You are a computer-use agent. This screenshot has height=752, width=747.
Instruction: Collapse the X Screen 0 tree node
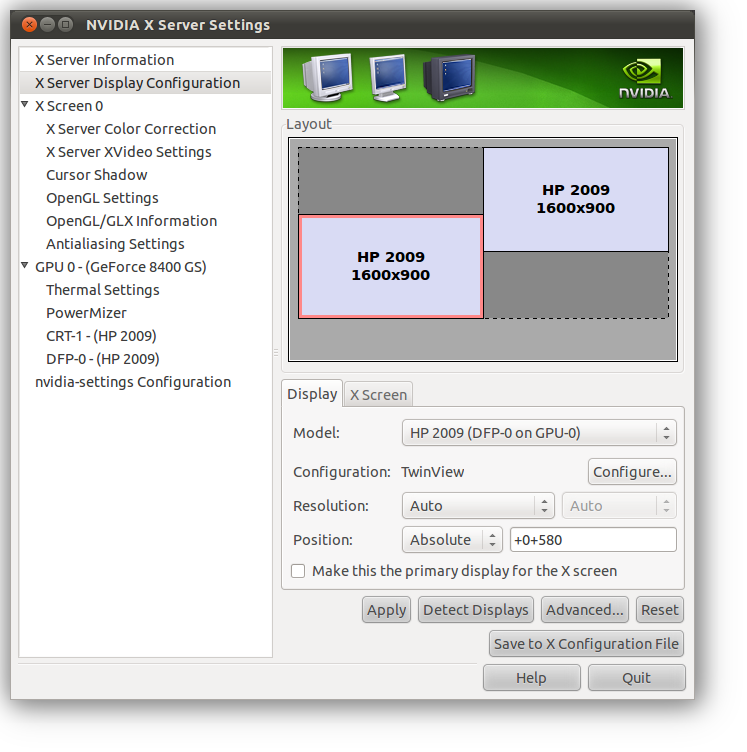pyautogui.click(x=25, y=105)
